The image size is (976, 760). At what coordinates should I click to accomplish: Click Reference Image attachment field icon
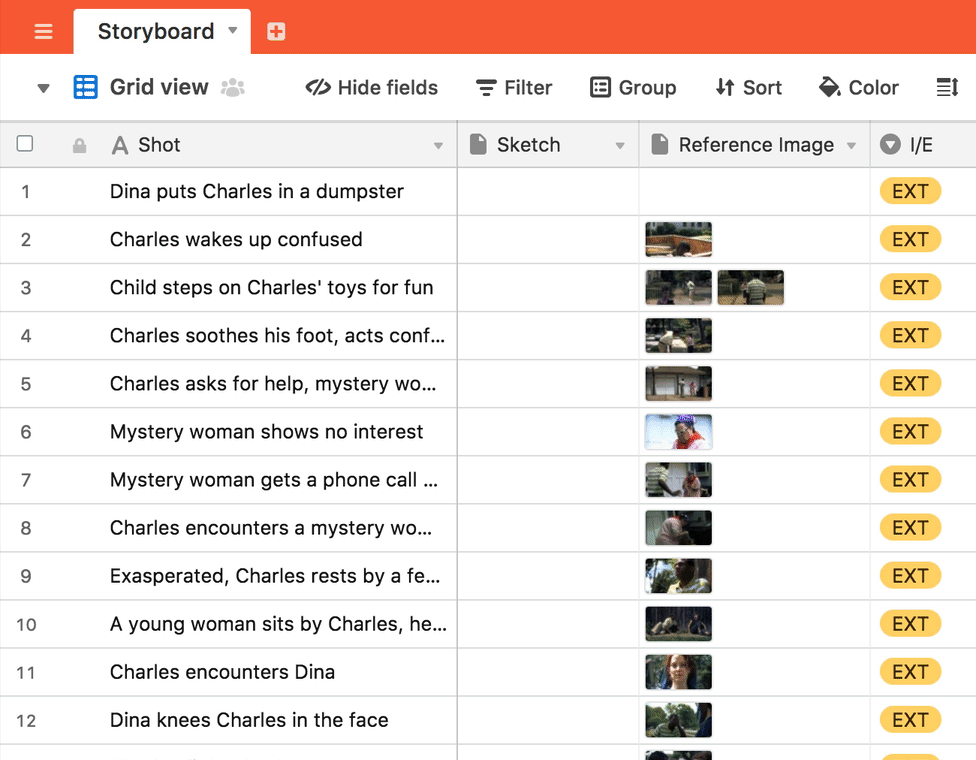(x=659, y=144)
